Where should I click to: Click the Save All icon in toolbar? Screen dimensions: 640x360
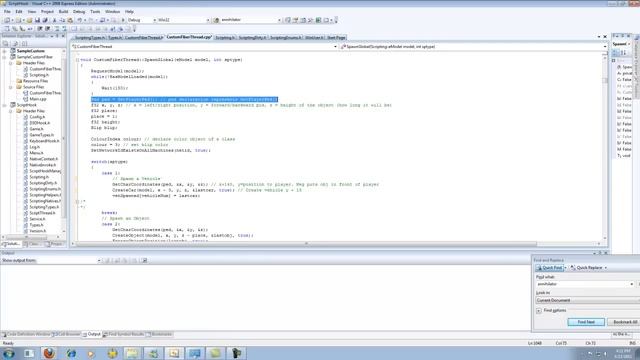(45, 20)
